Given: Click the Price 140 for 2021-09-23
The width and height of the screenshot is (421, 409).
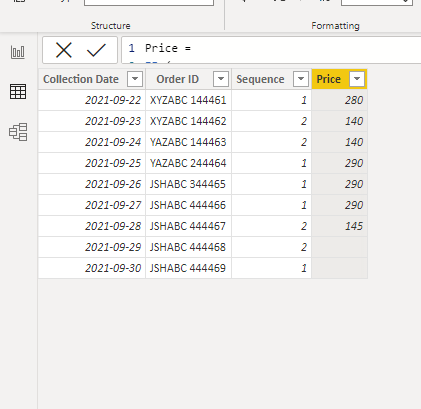Looking at the screenshot, I should click(x=339, y=121).
